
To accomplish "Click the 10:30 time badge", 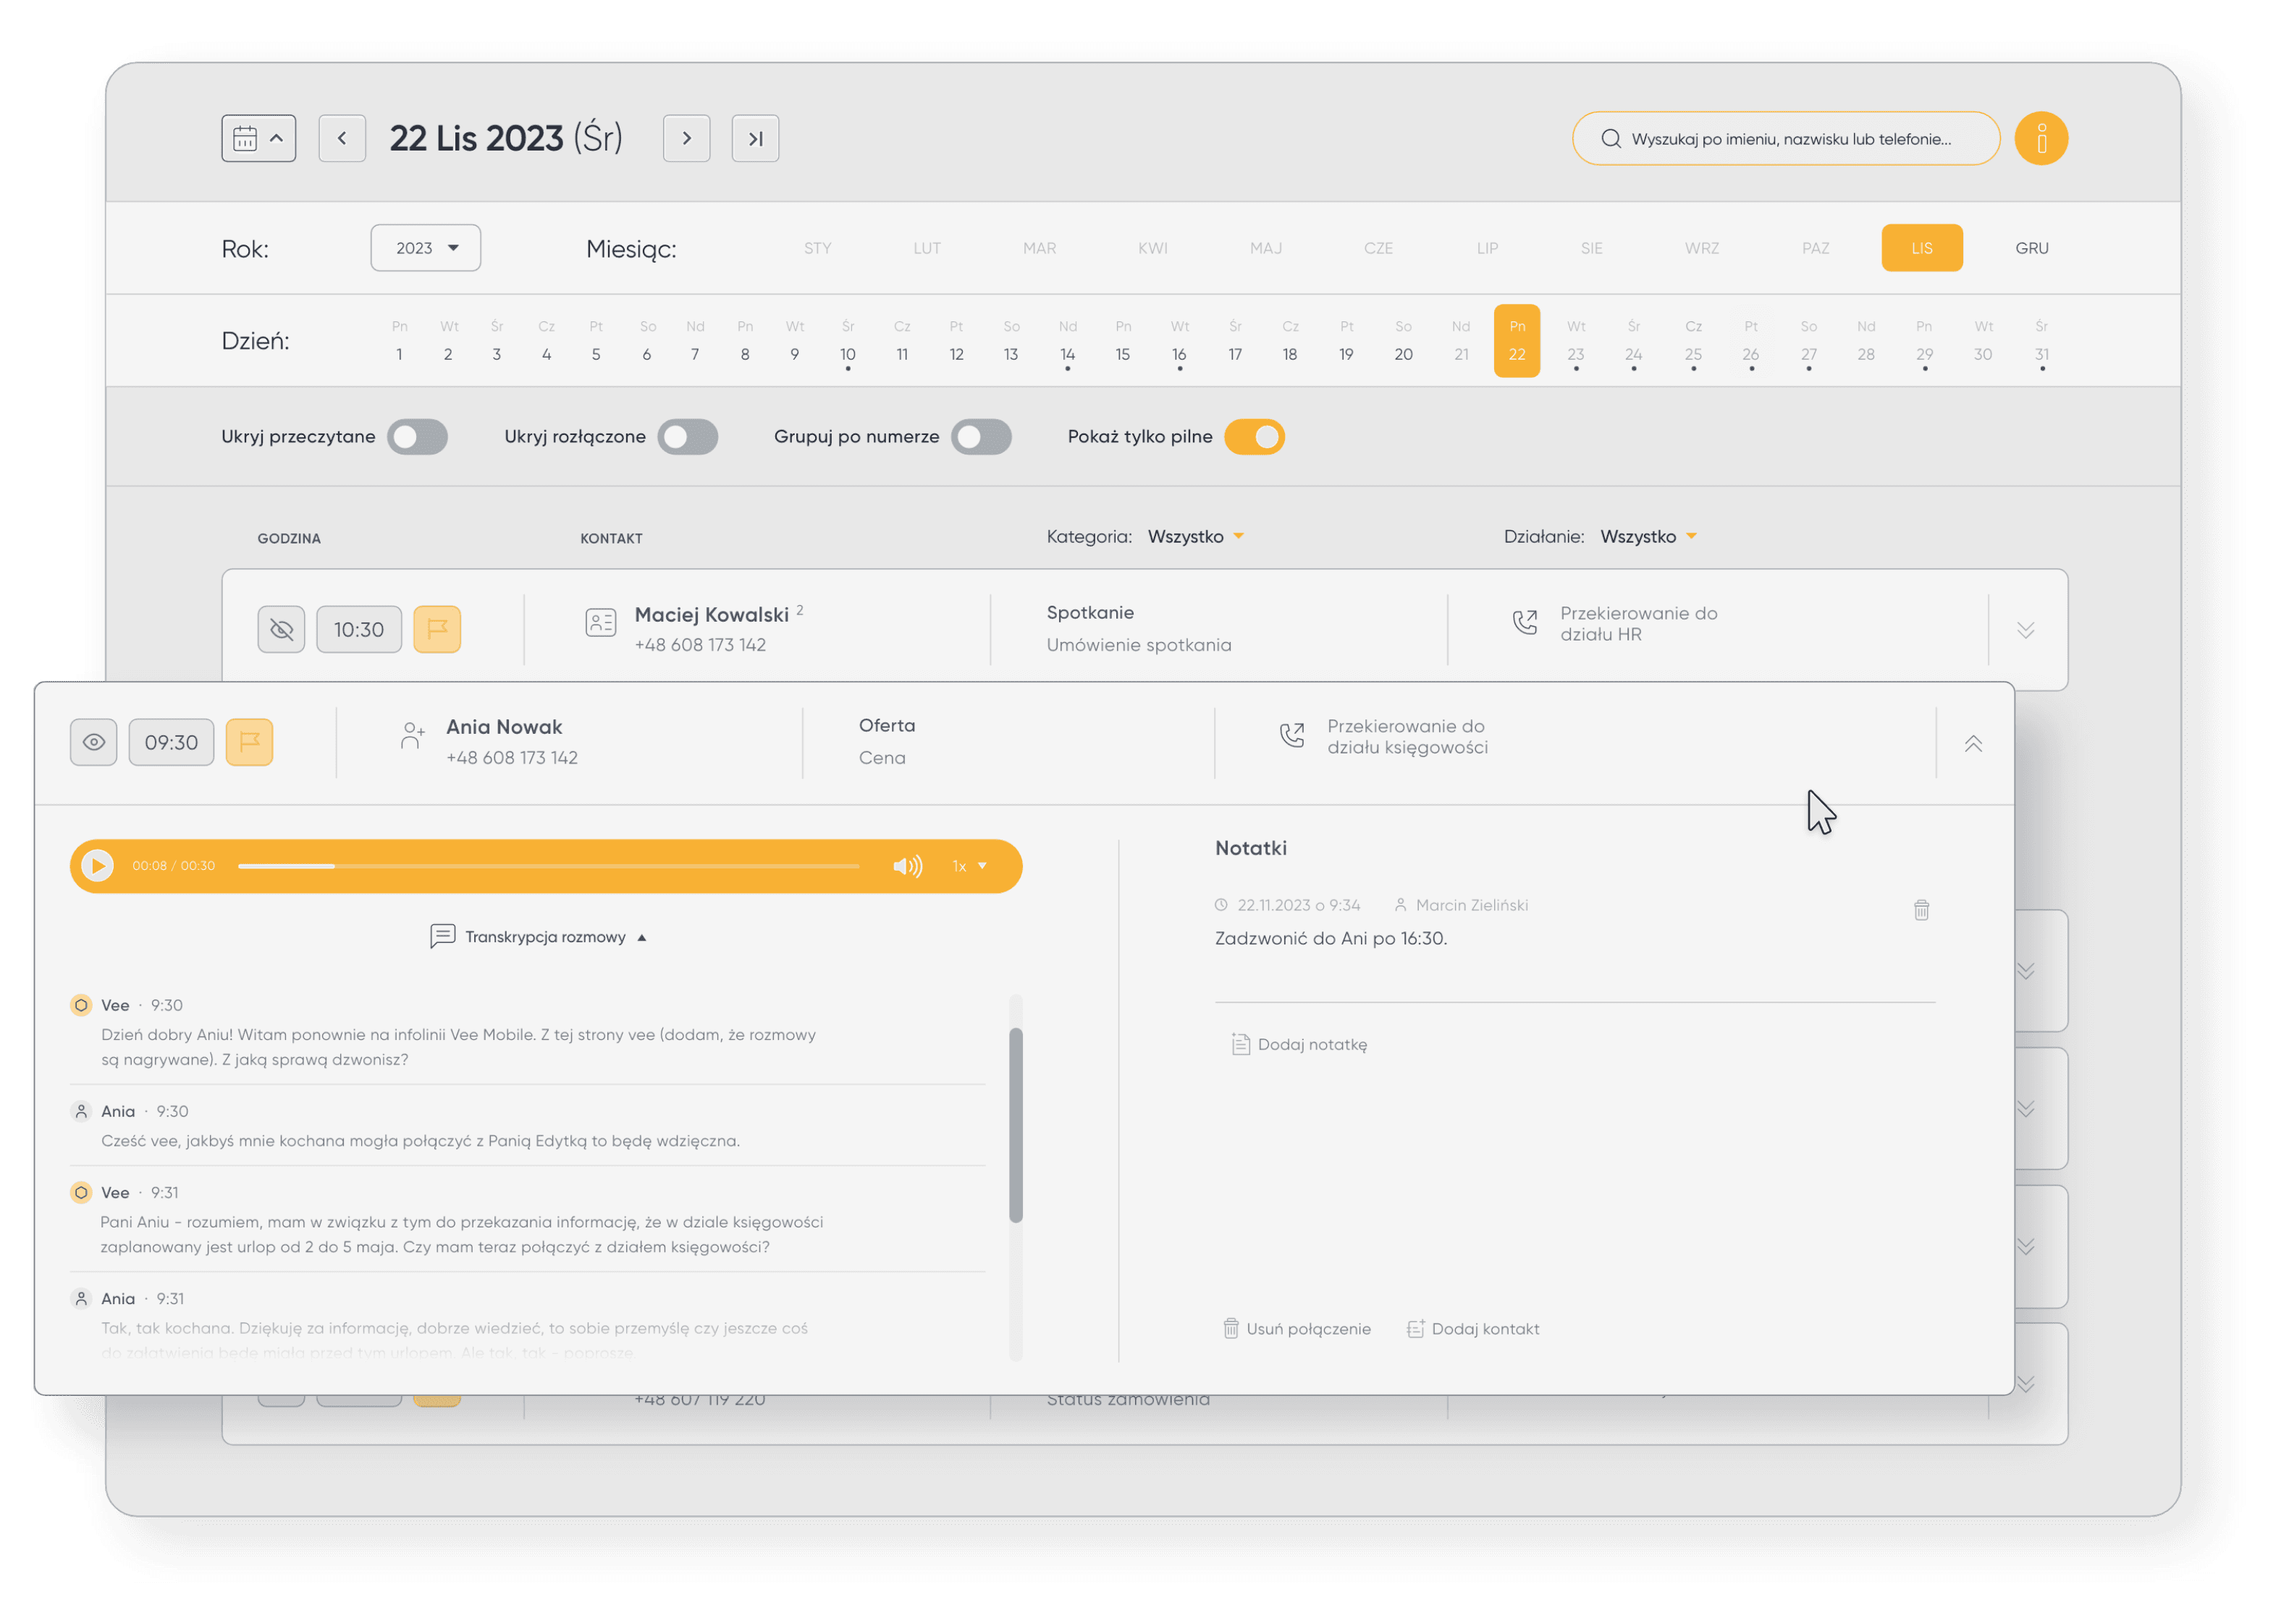I will click(359, 629).
